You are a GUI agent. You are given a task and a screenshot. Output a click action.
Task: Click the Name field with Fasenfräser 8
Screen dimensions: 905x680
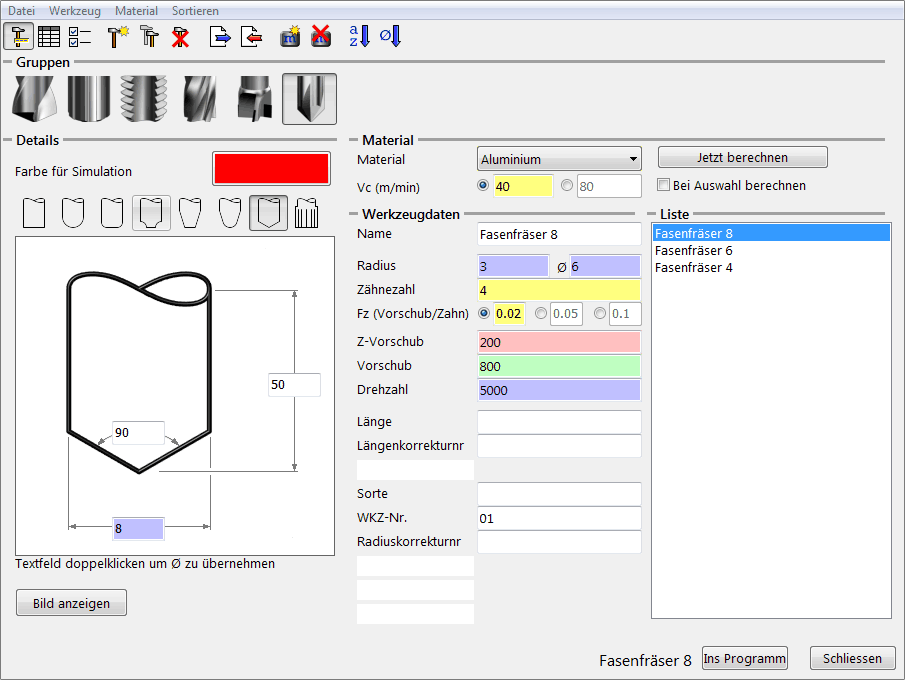(x=559, y=234)
